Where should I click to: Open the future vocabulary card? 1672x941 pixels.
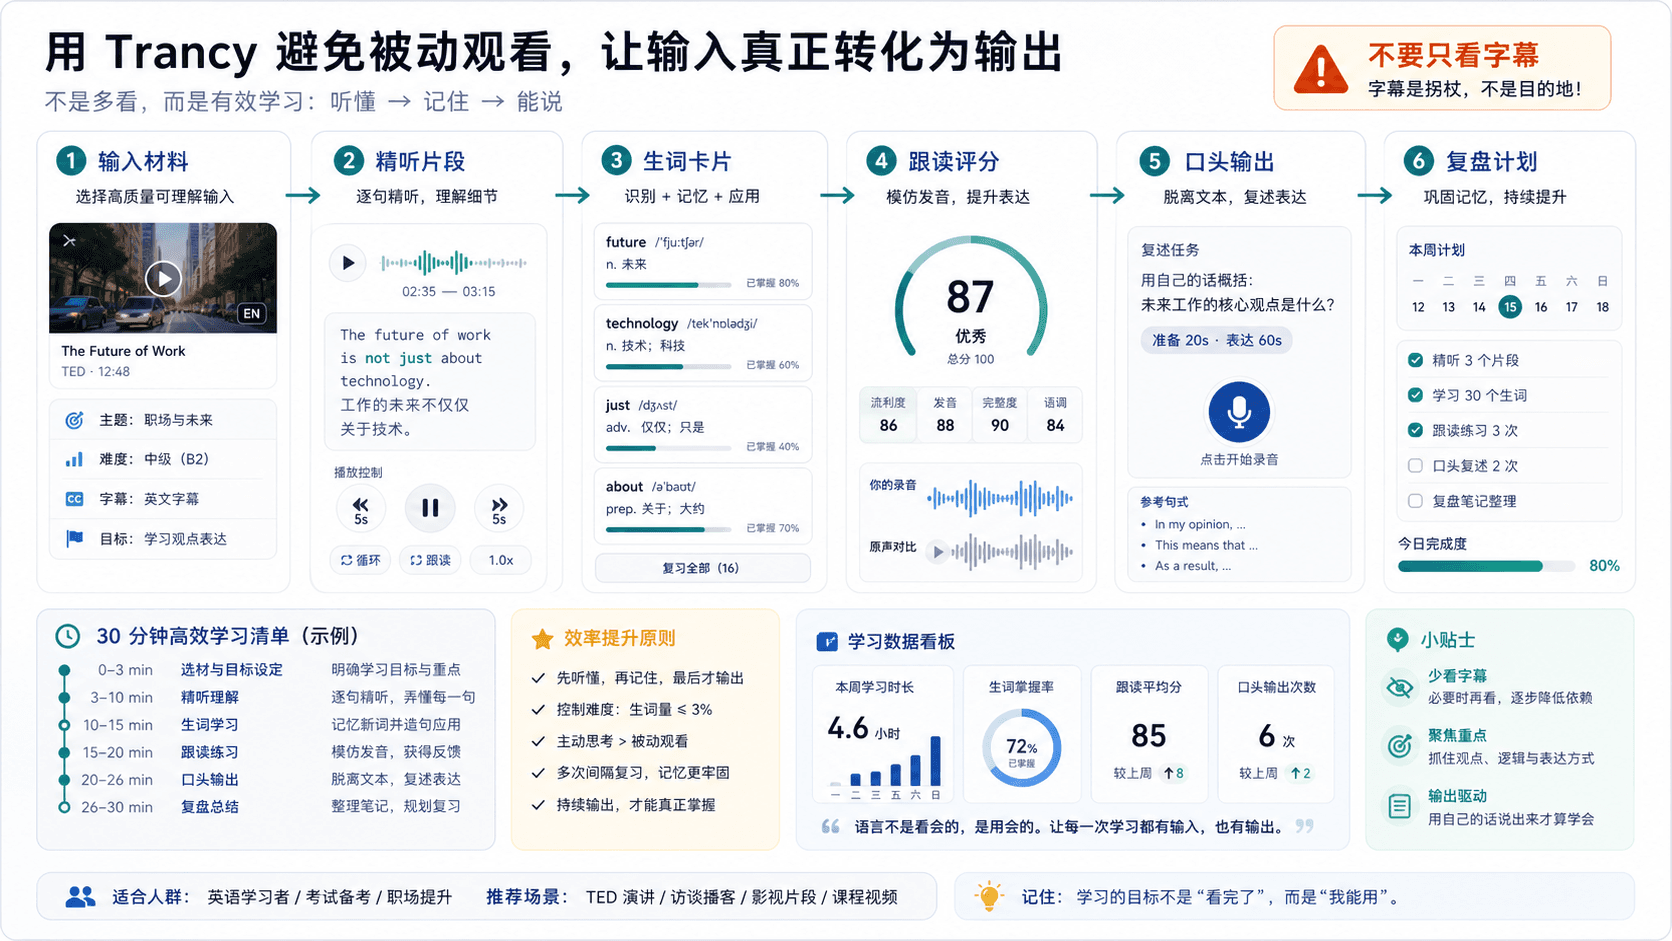(x=702, y=261)
